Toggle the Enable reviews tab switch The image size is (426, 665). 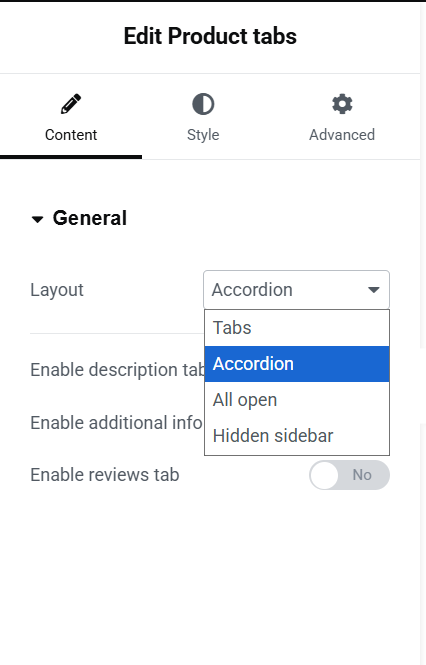[x=349, y=475]
